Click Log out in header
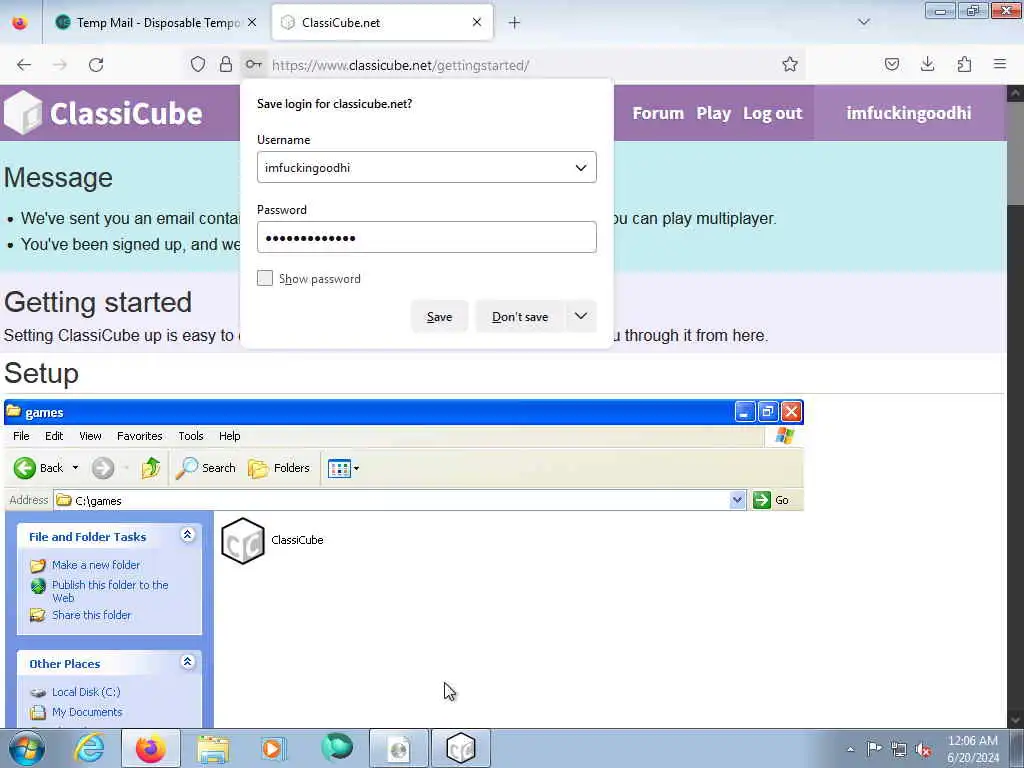 click(773, 114)
